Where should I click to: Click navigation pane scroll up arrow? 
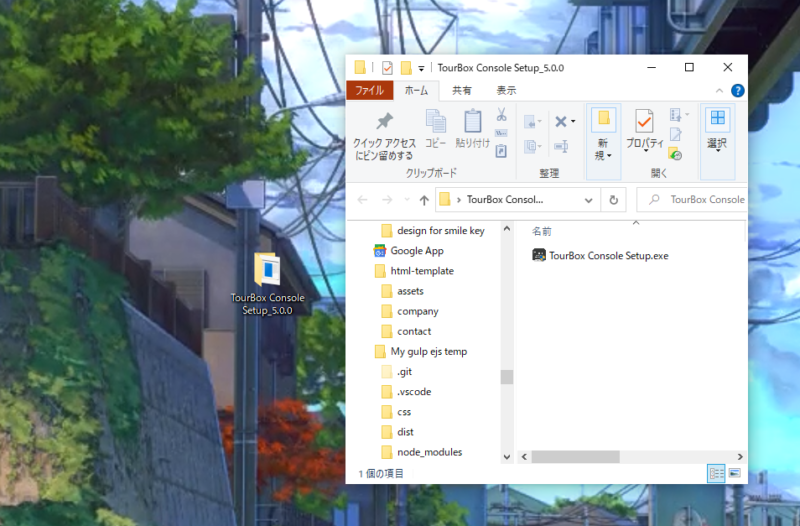(x=507, y=229)
